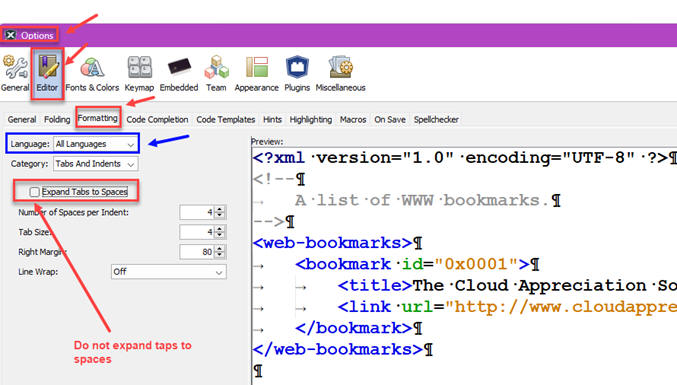Click the bookmark id="0x0001" line in preview
The width and height of the screenshot is (677, 385).
(x=413, y=264)
